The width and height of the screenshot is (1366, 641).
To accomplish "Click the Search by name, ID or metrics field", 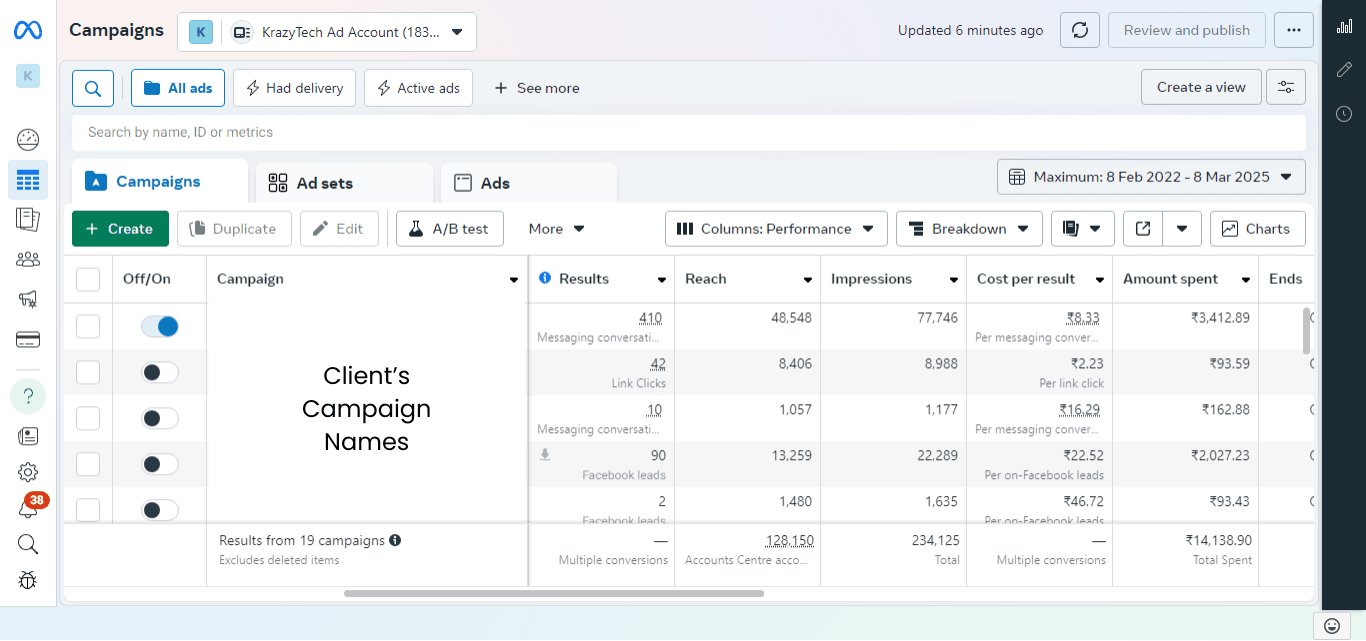I will point(689,132).
